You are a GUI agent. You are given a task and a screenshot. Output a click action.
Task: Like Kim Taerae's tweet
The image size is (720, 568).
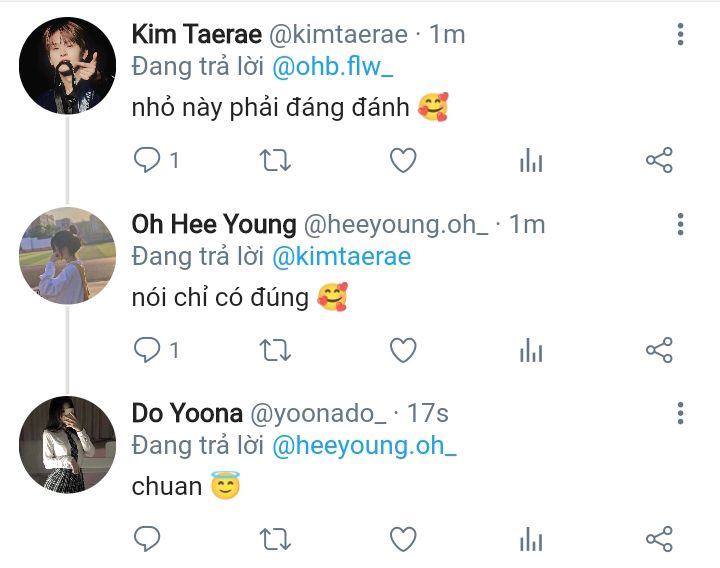pos(403,160)
